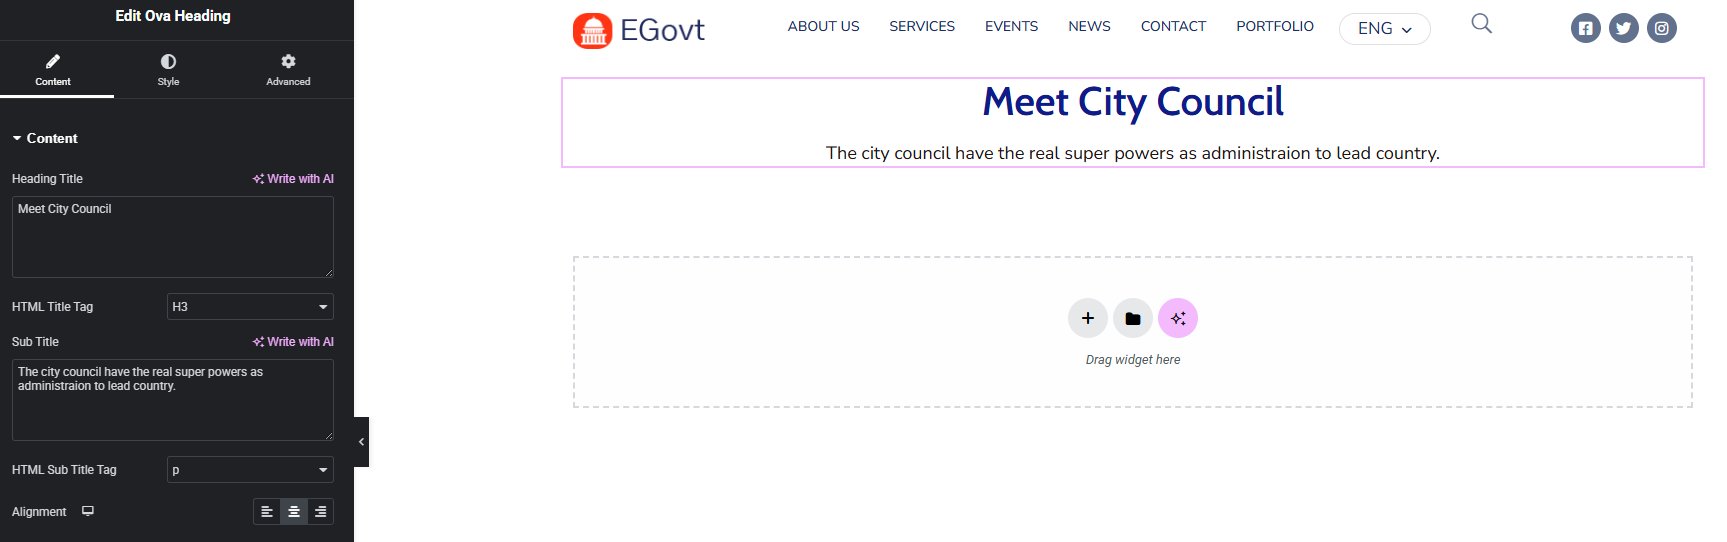
Task: Add new section with plus button
Action: 1088,318
